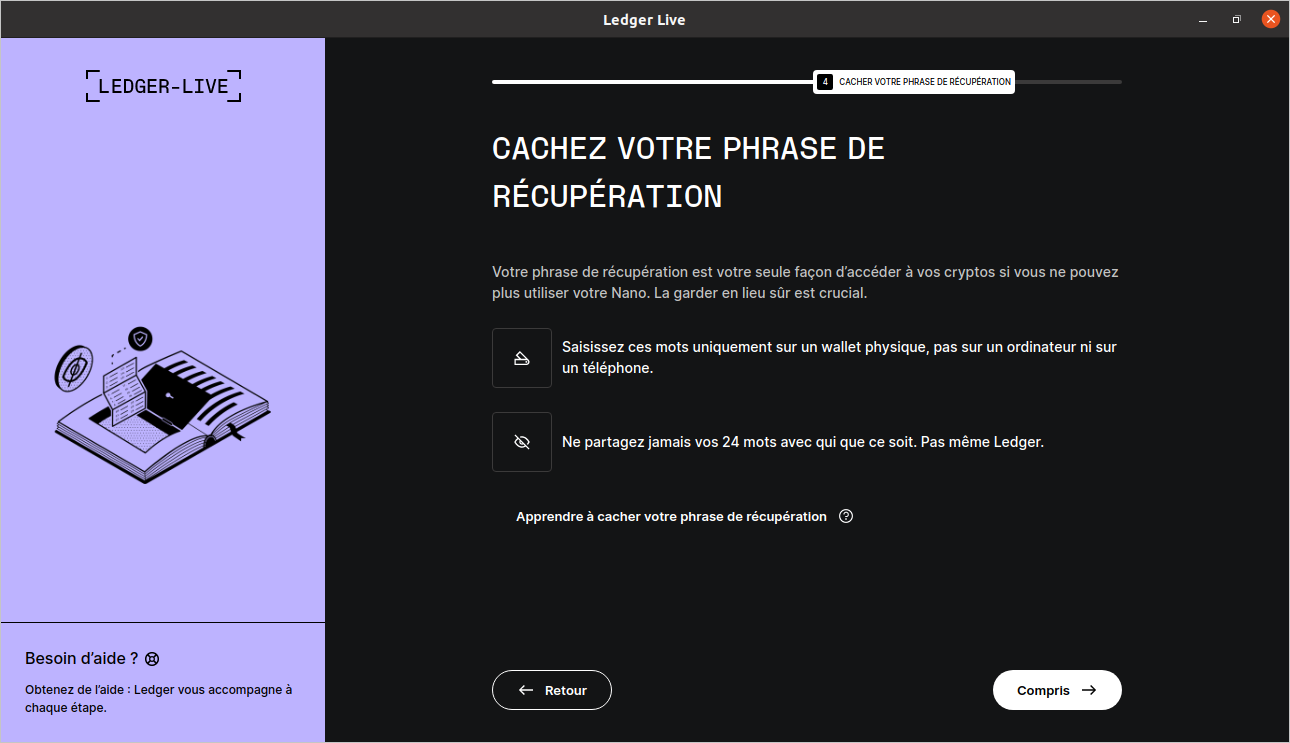Click the Besoin d'aide heading
Image resolution: width=1290 pixels, height=743 pixels.
[82, 659]
